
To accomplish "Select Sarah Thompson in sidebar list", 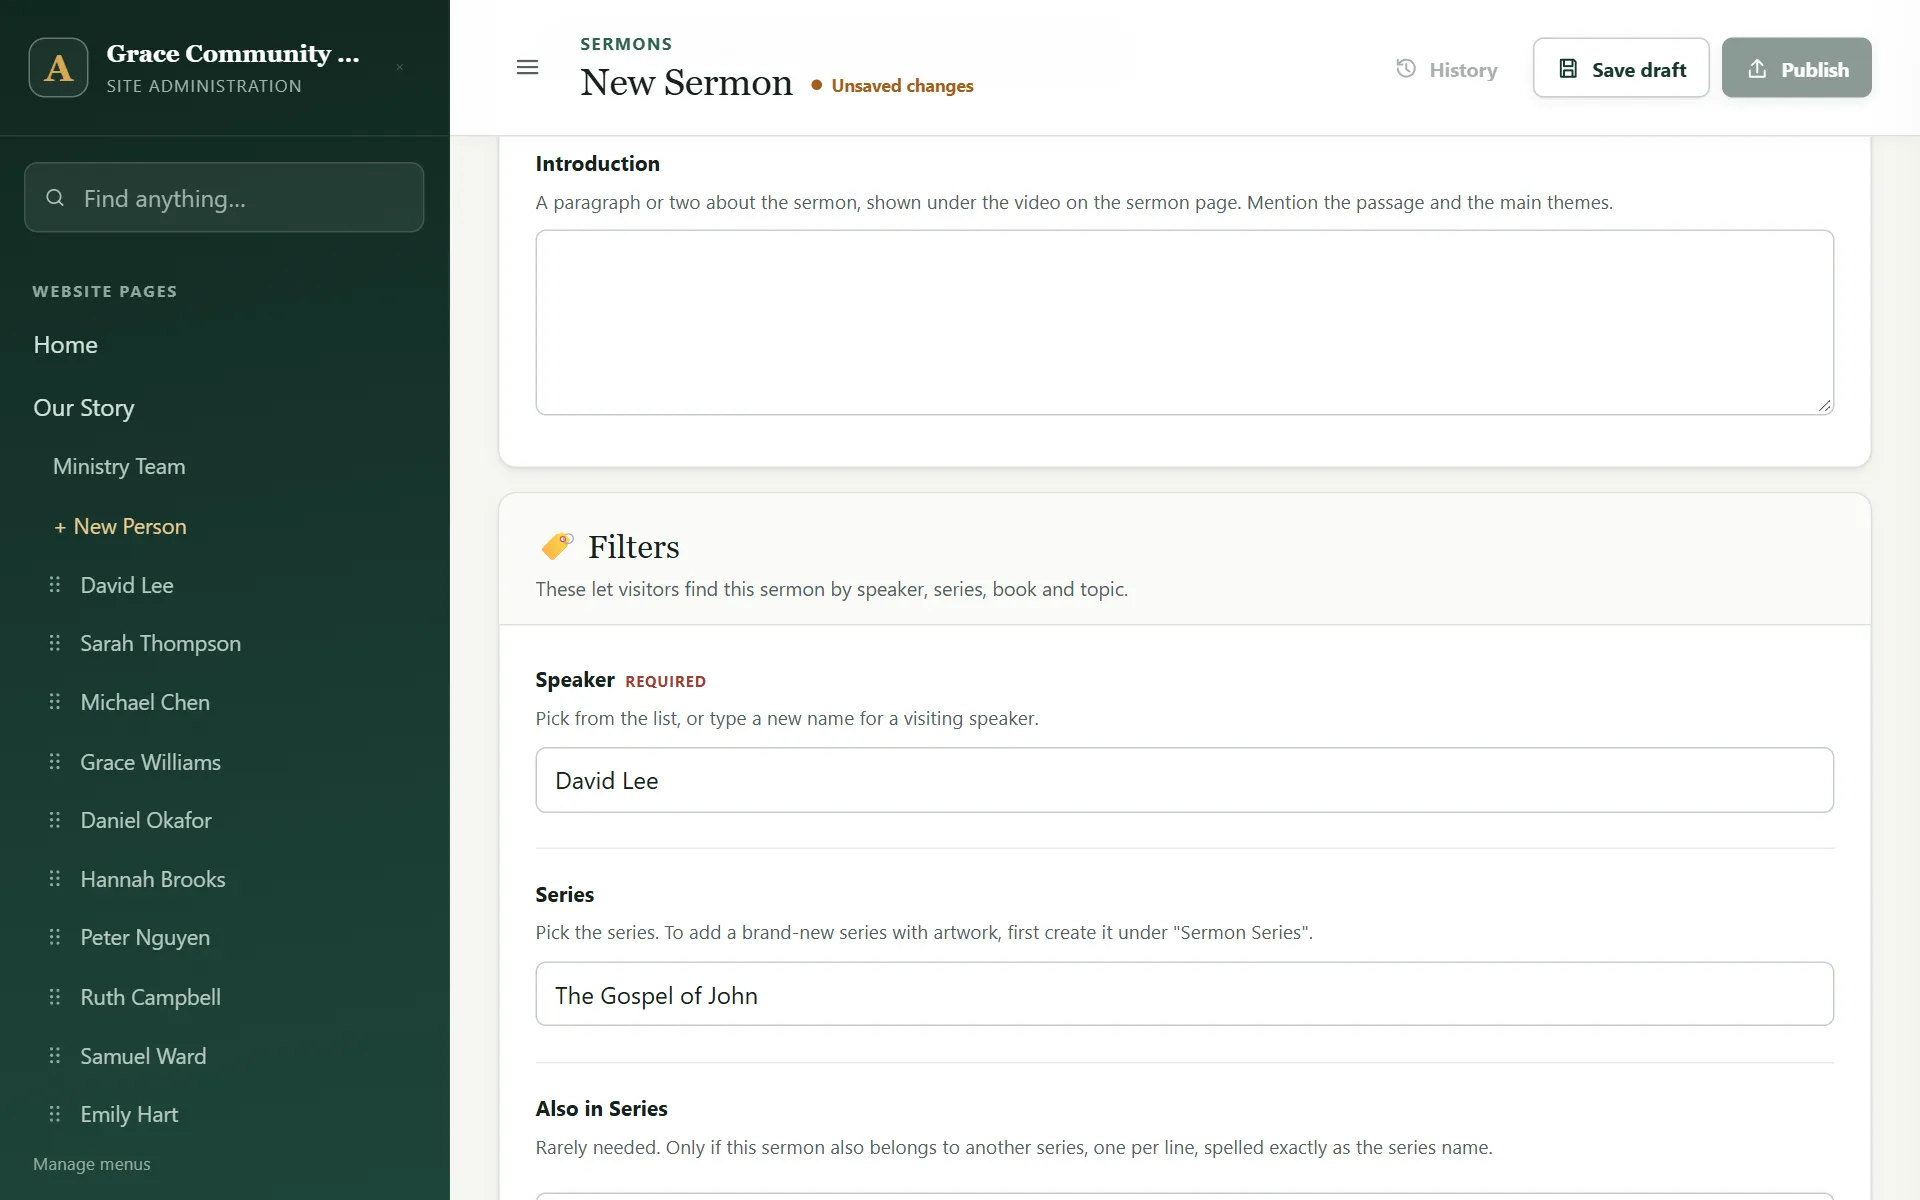I will pos(161,643).
